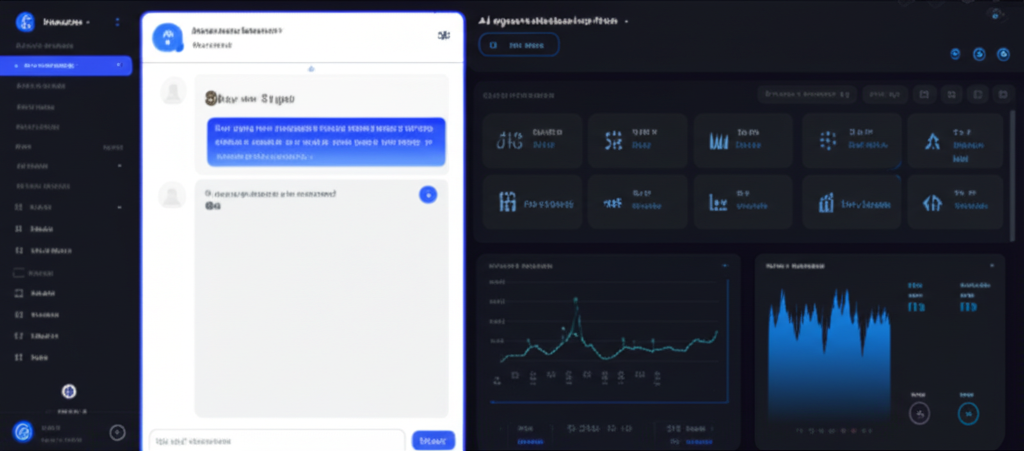Open the top-row card with the upward arrow icon
This screenshot has height=451, width=1024.
pos(955,140)
